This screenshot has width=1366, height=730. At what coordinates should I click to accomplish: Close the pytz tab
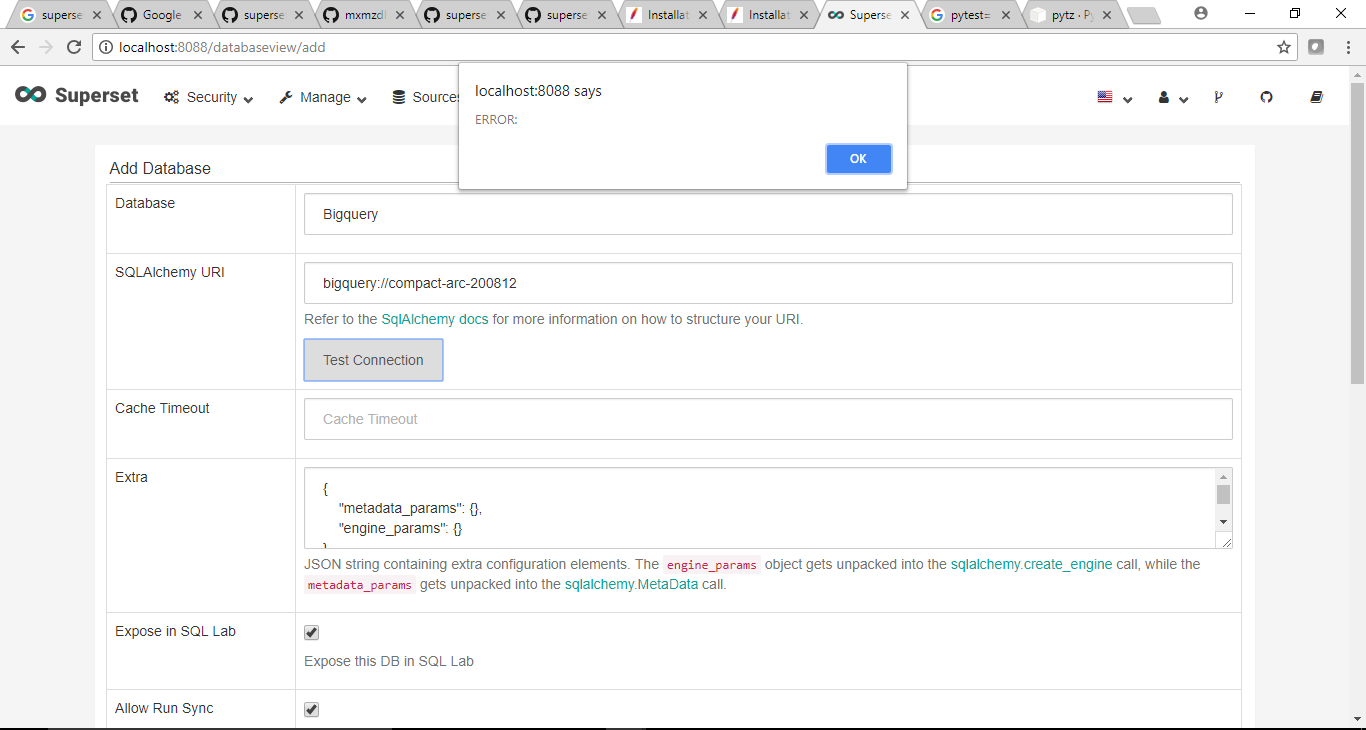(x=1105, y=15)
